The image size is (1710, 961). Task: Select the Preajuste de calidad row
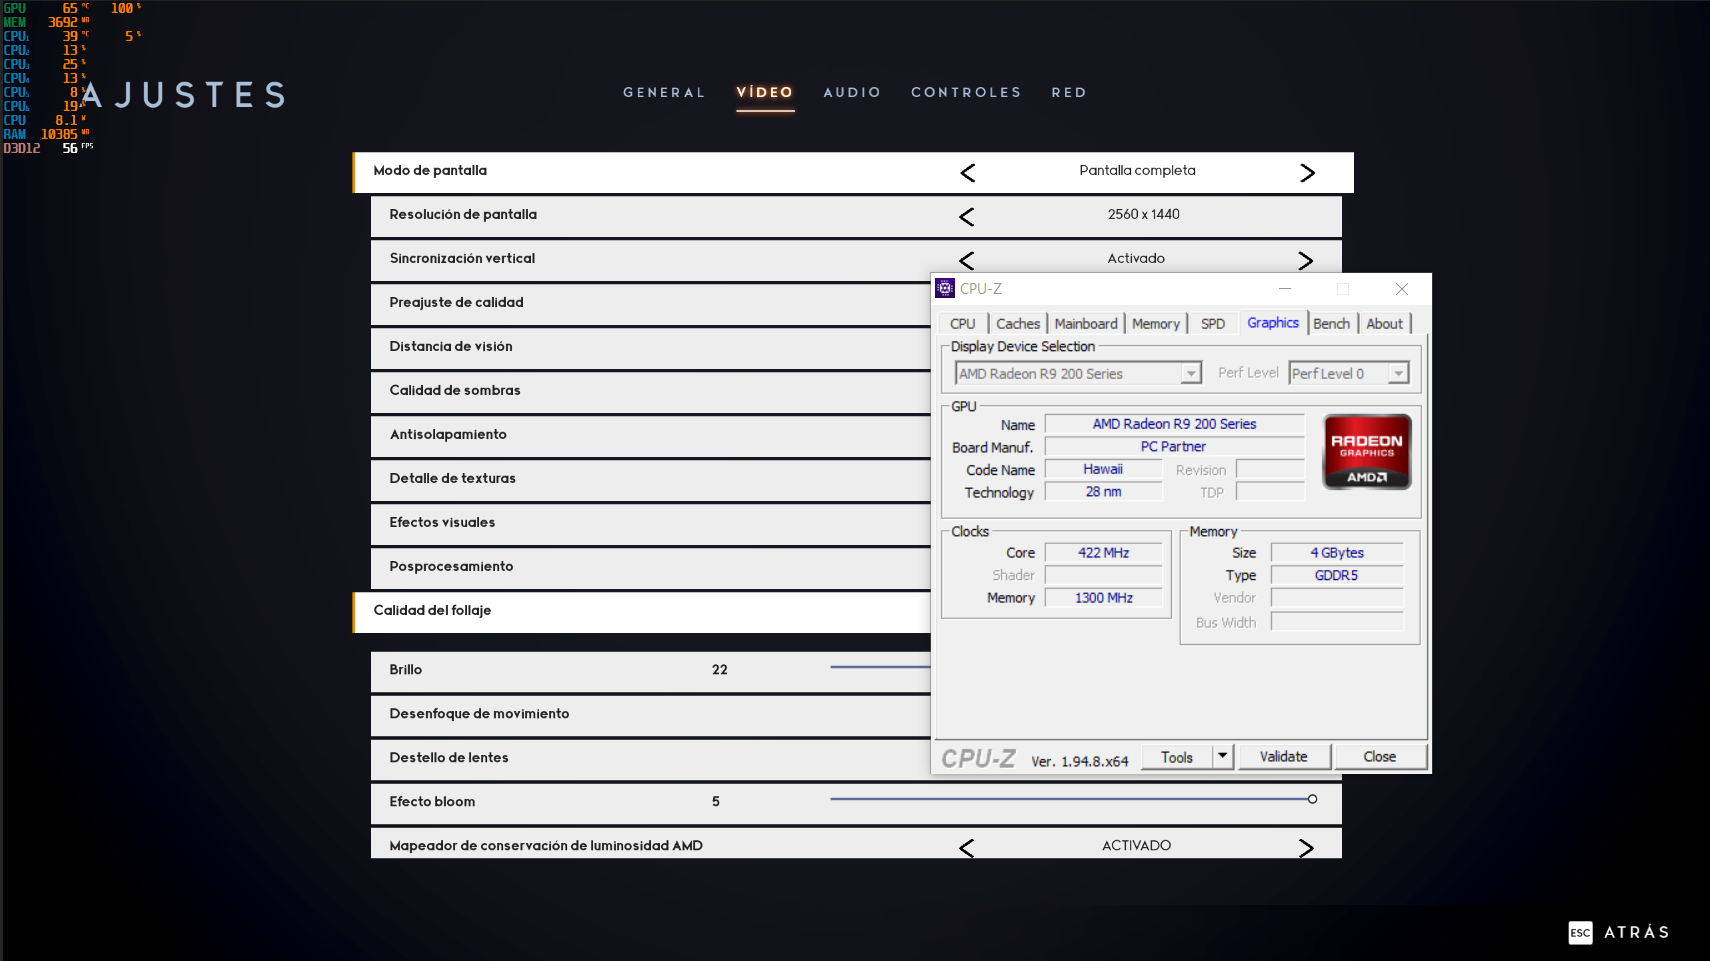(650, 303)
